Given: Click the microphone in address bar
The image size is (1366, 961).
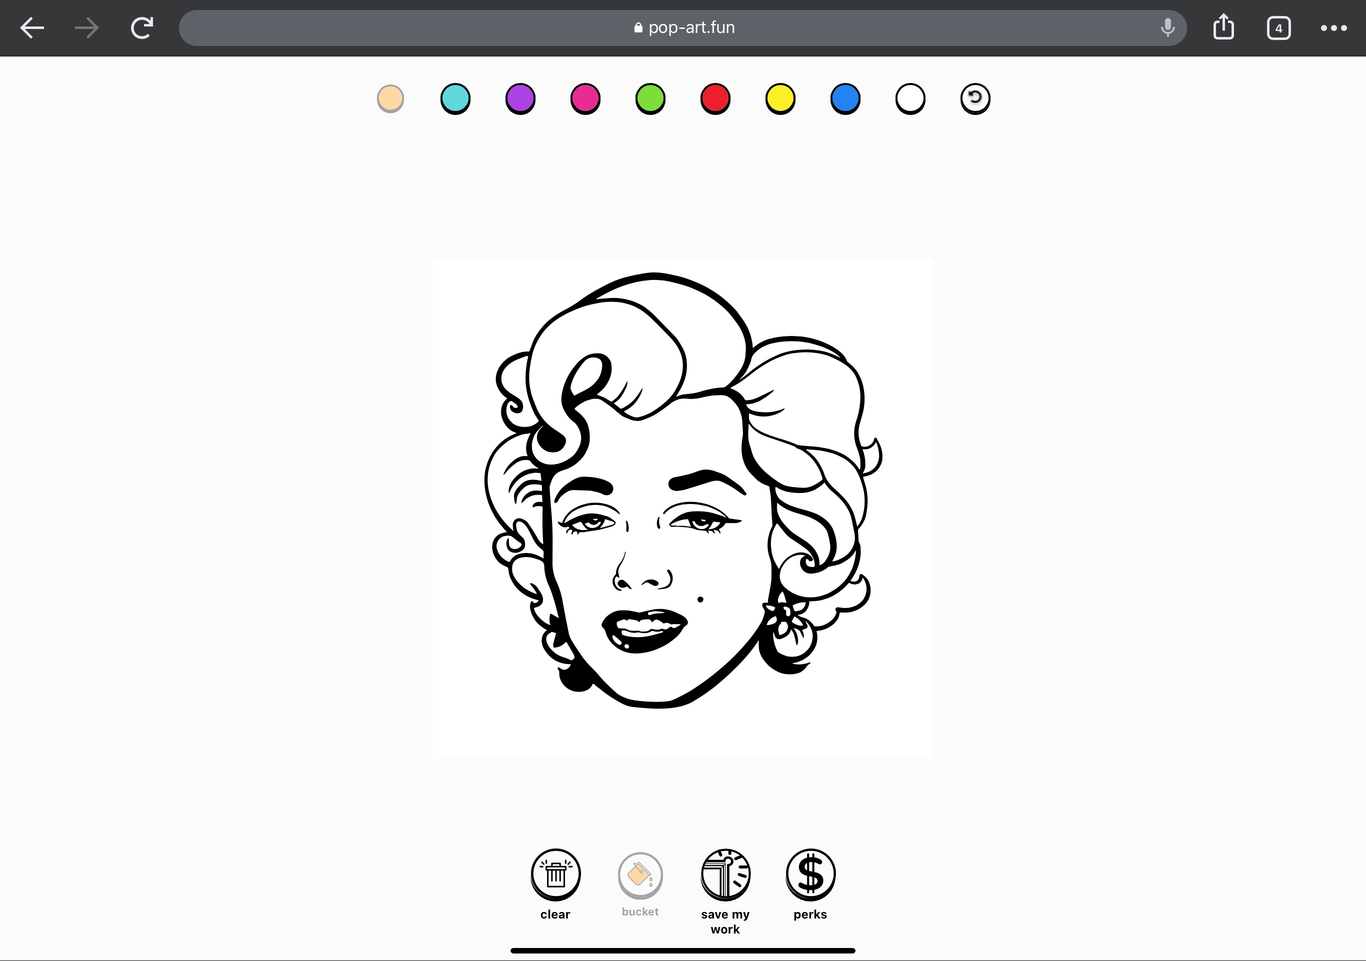Looking at the screenshot, I should pos(1167,28).
